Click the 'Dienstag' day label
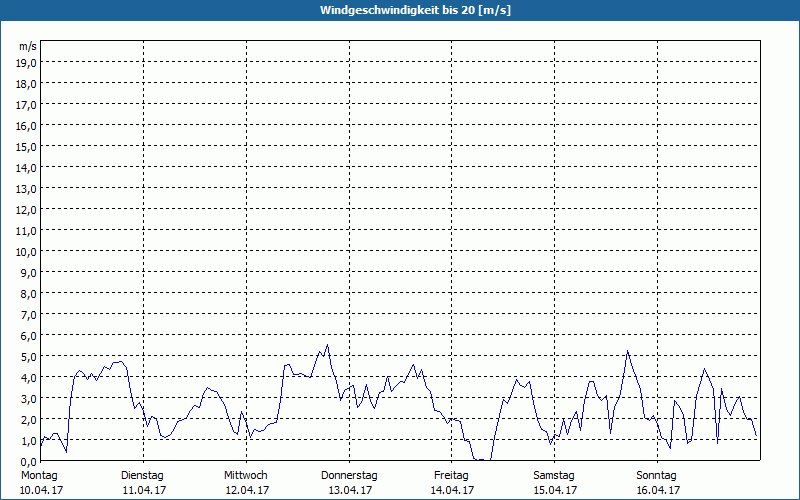Screen dimensions: 800x500 (x=142, y=476)
